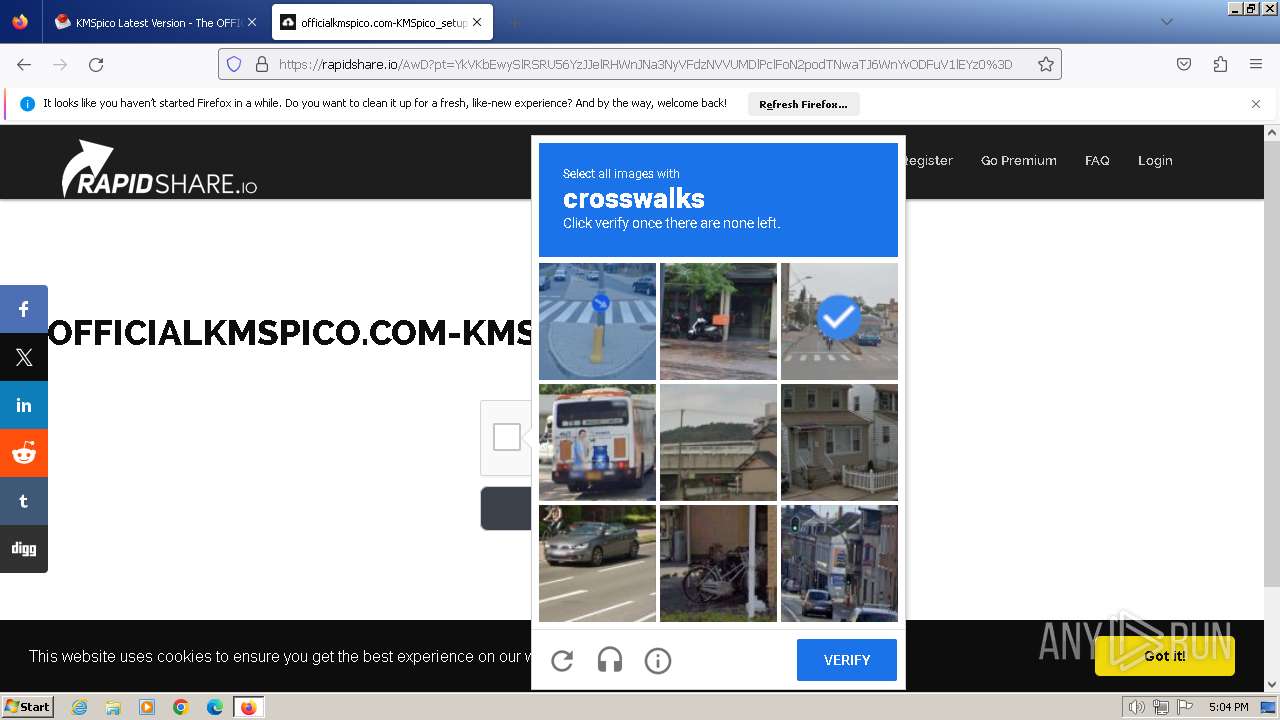Click Refresh Firefox button
The width and height of the screenshot is (1280, 720).
click(803, 104)
